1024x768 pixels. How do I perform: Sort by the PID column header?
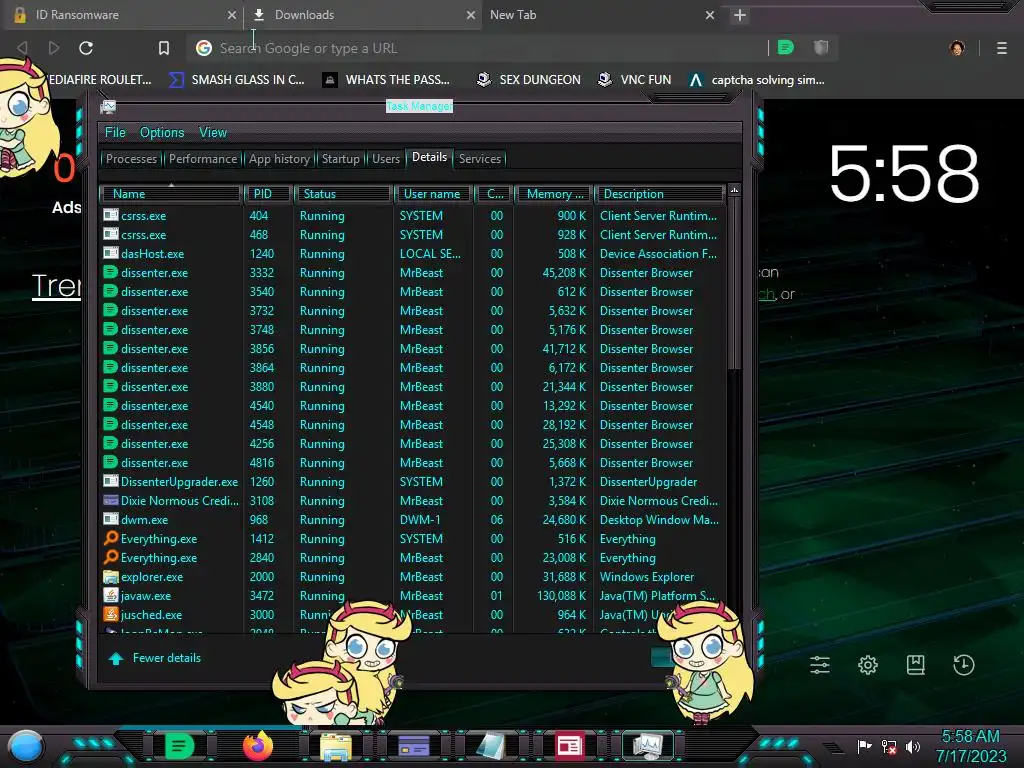(x=268, y=194)
